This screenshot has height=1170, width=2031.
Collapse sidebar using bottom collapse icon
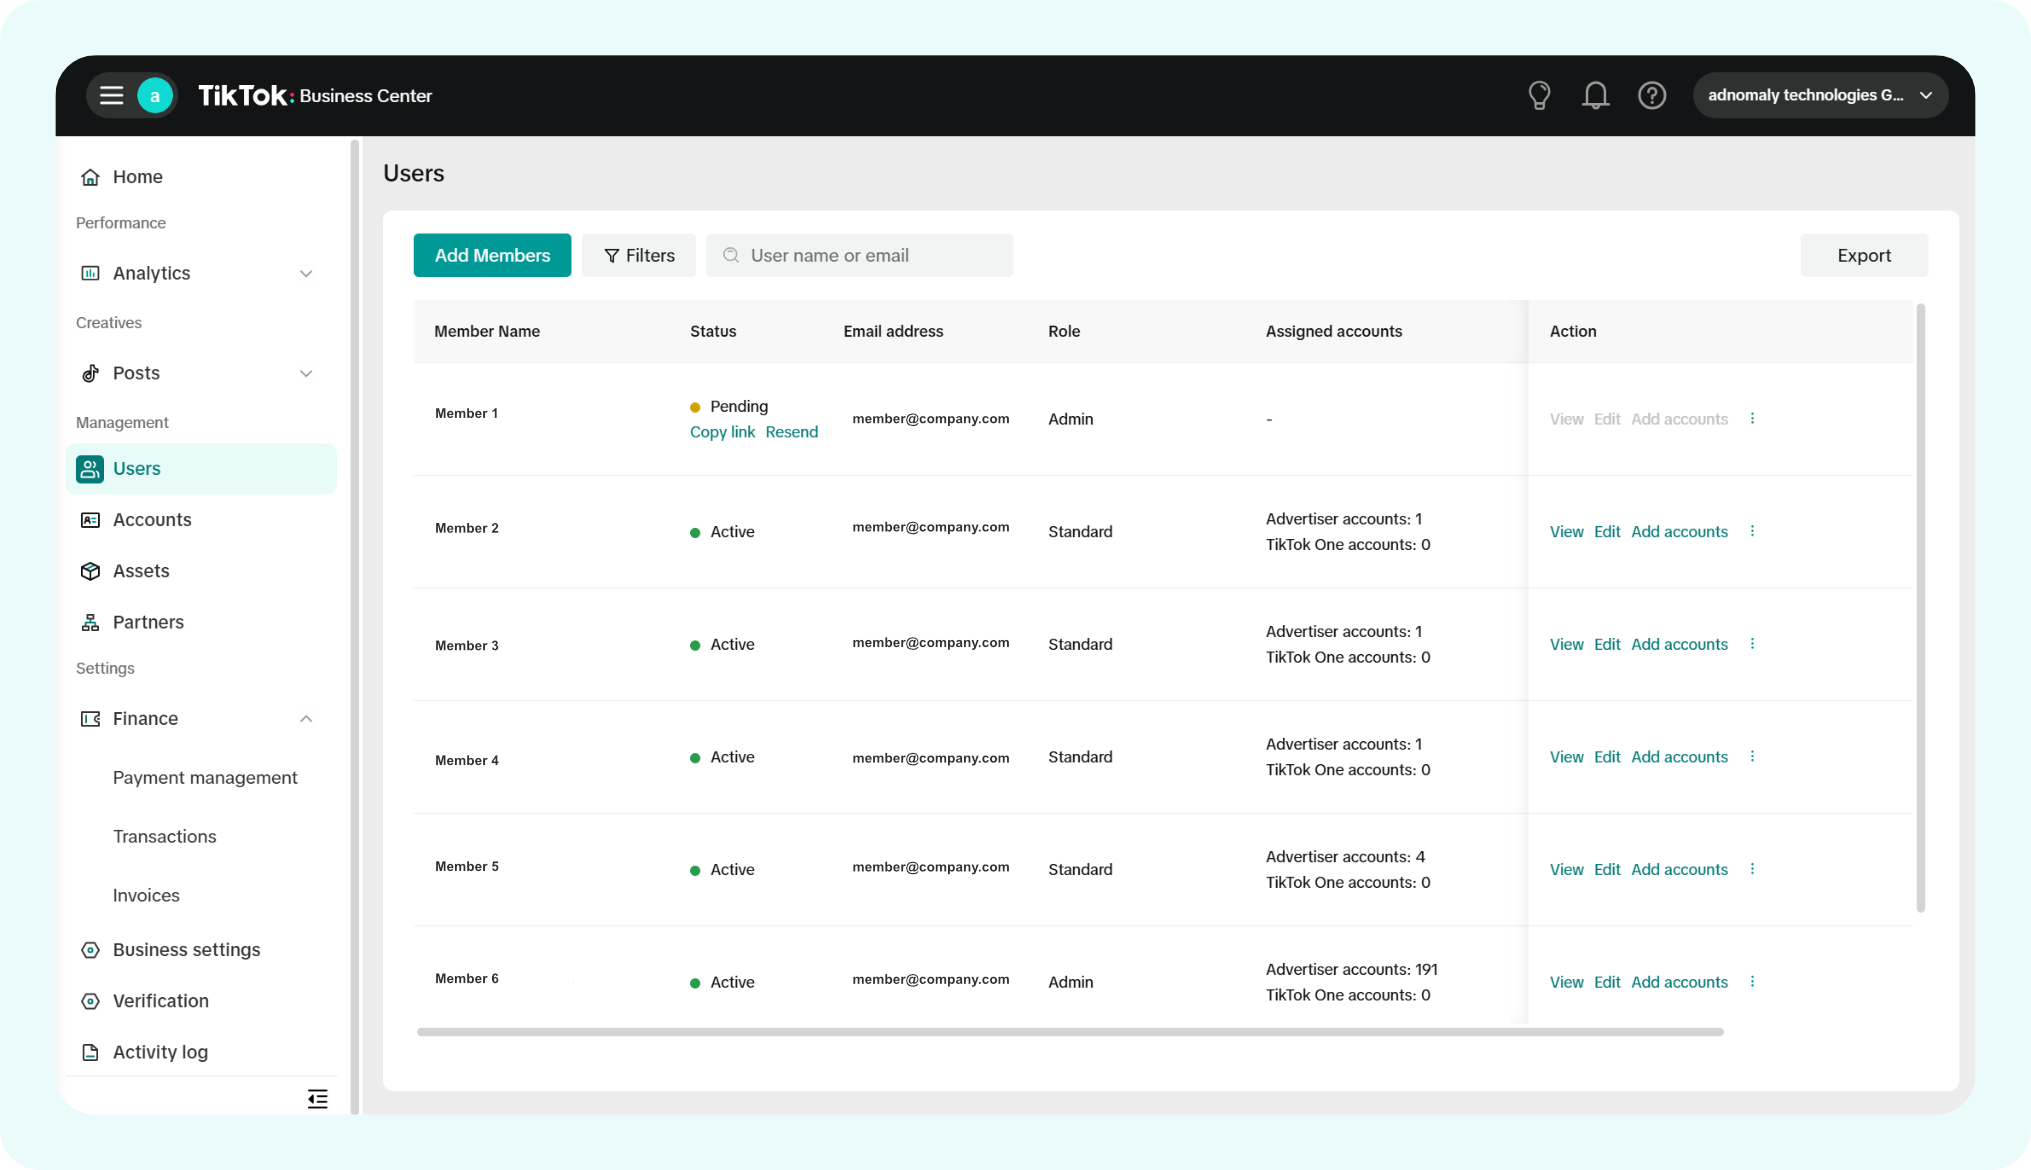pos(317,1099)
